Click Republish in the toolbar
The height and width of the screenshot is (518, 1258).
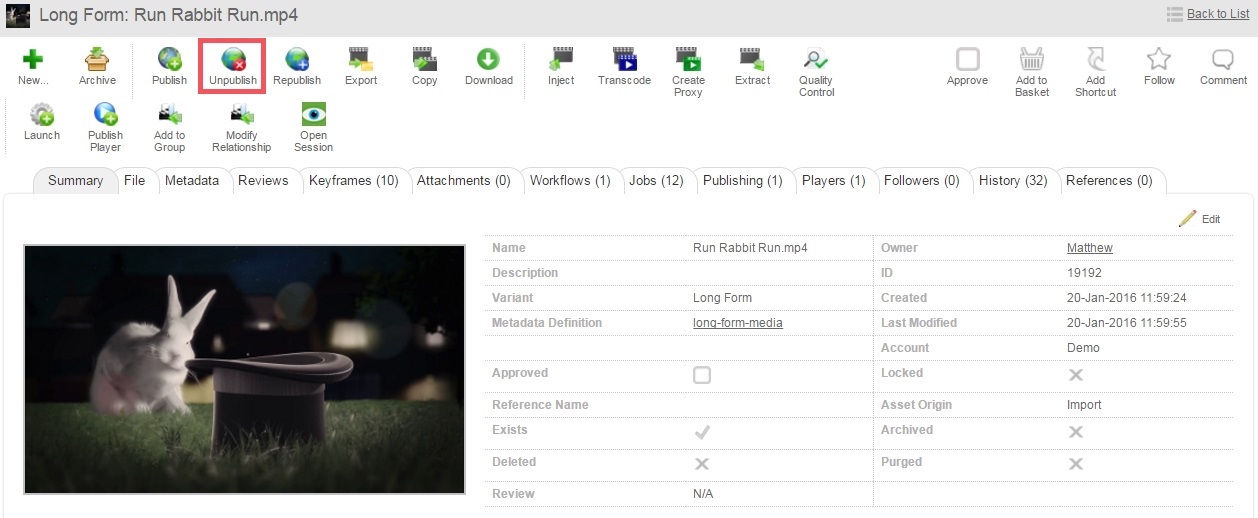click(x=297, y=61)
